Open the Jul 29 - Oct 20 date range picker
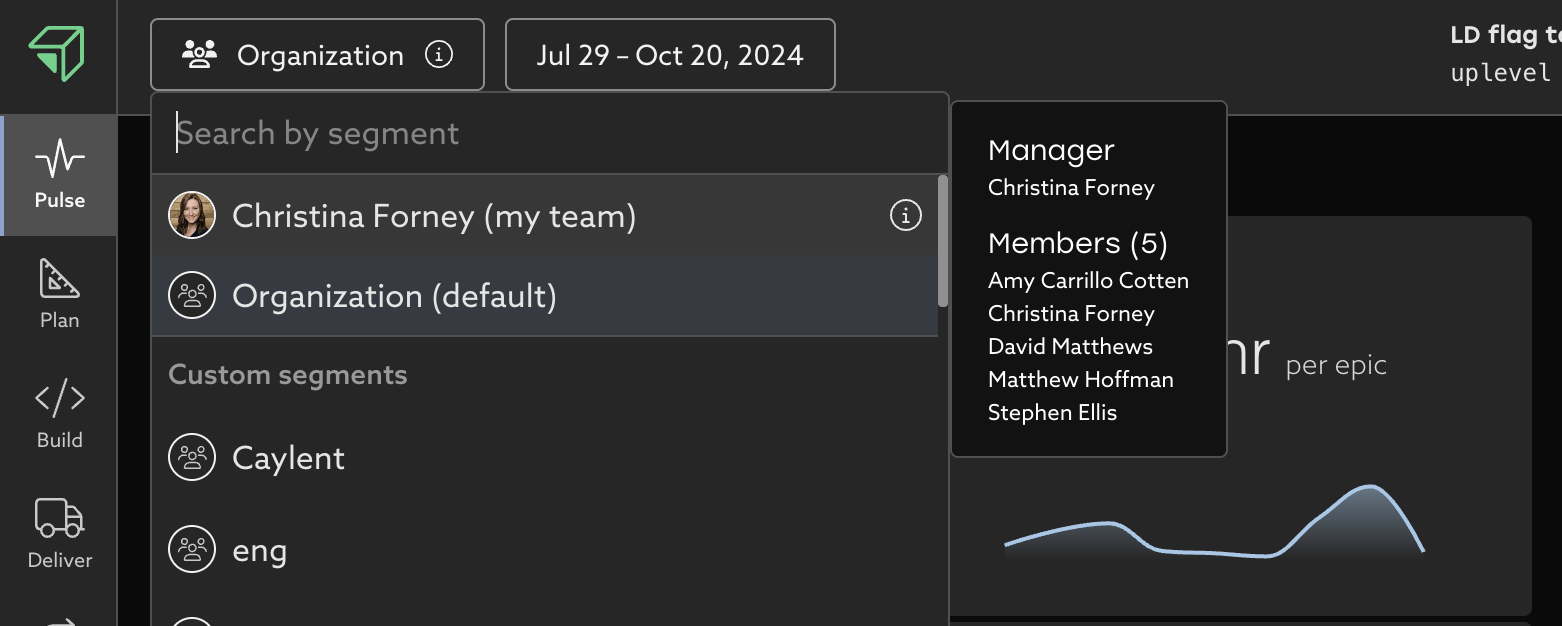The image size is (1562, 626). click(670, 55)
